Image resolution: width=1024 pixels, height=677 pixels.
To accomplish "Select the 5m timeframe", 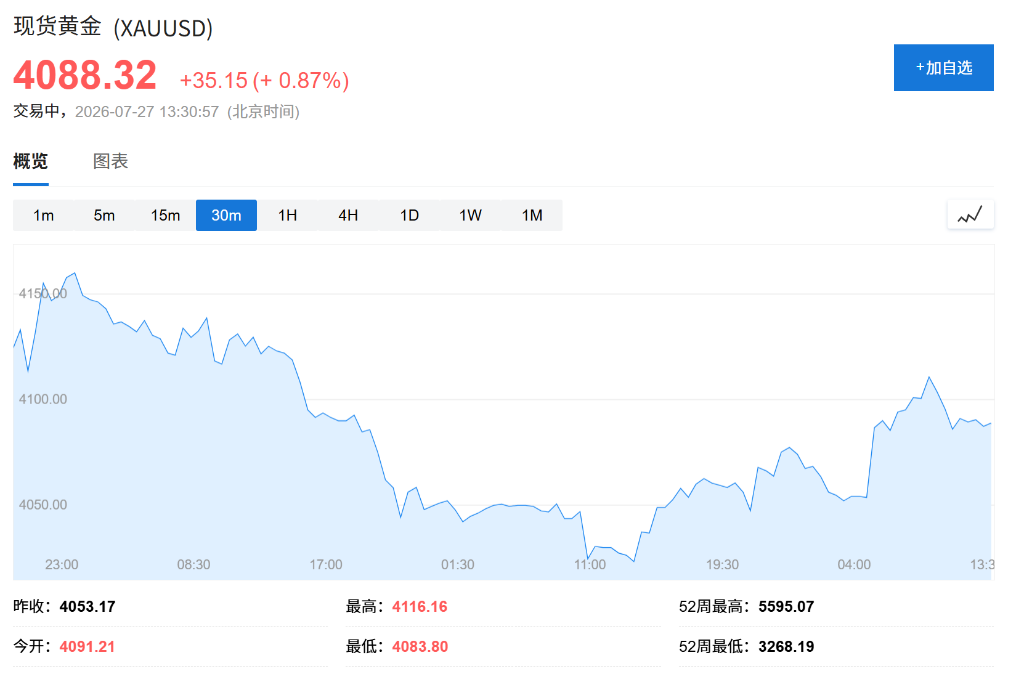I will pos(104,215).
